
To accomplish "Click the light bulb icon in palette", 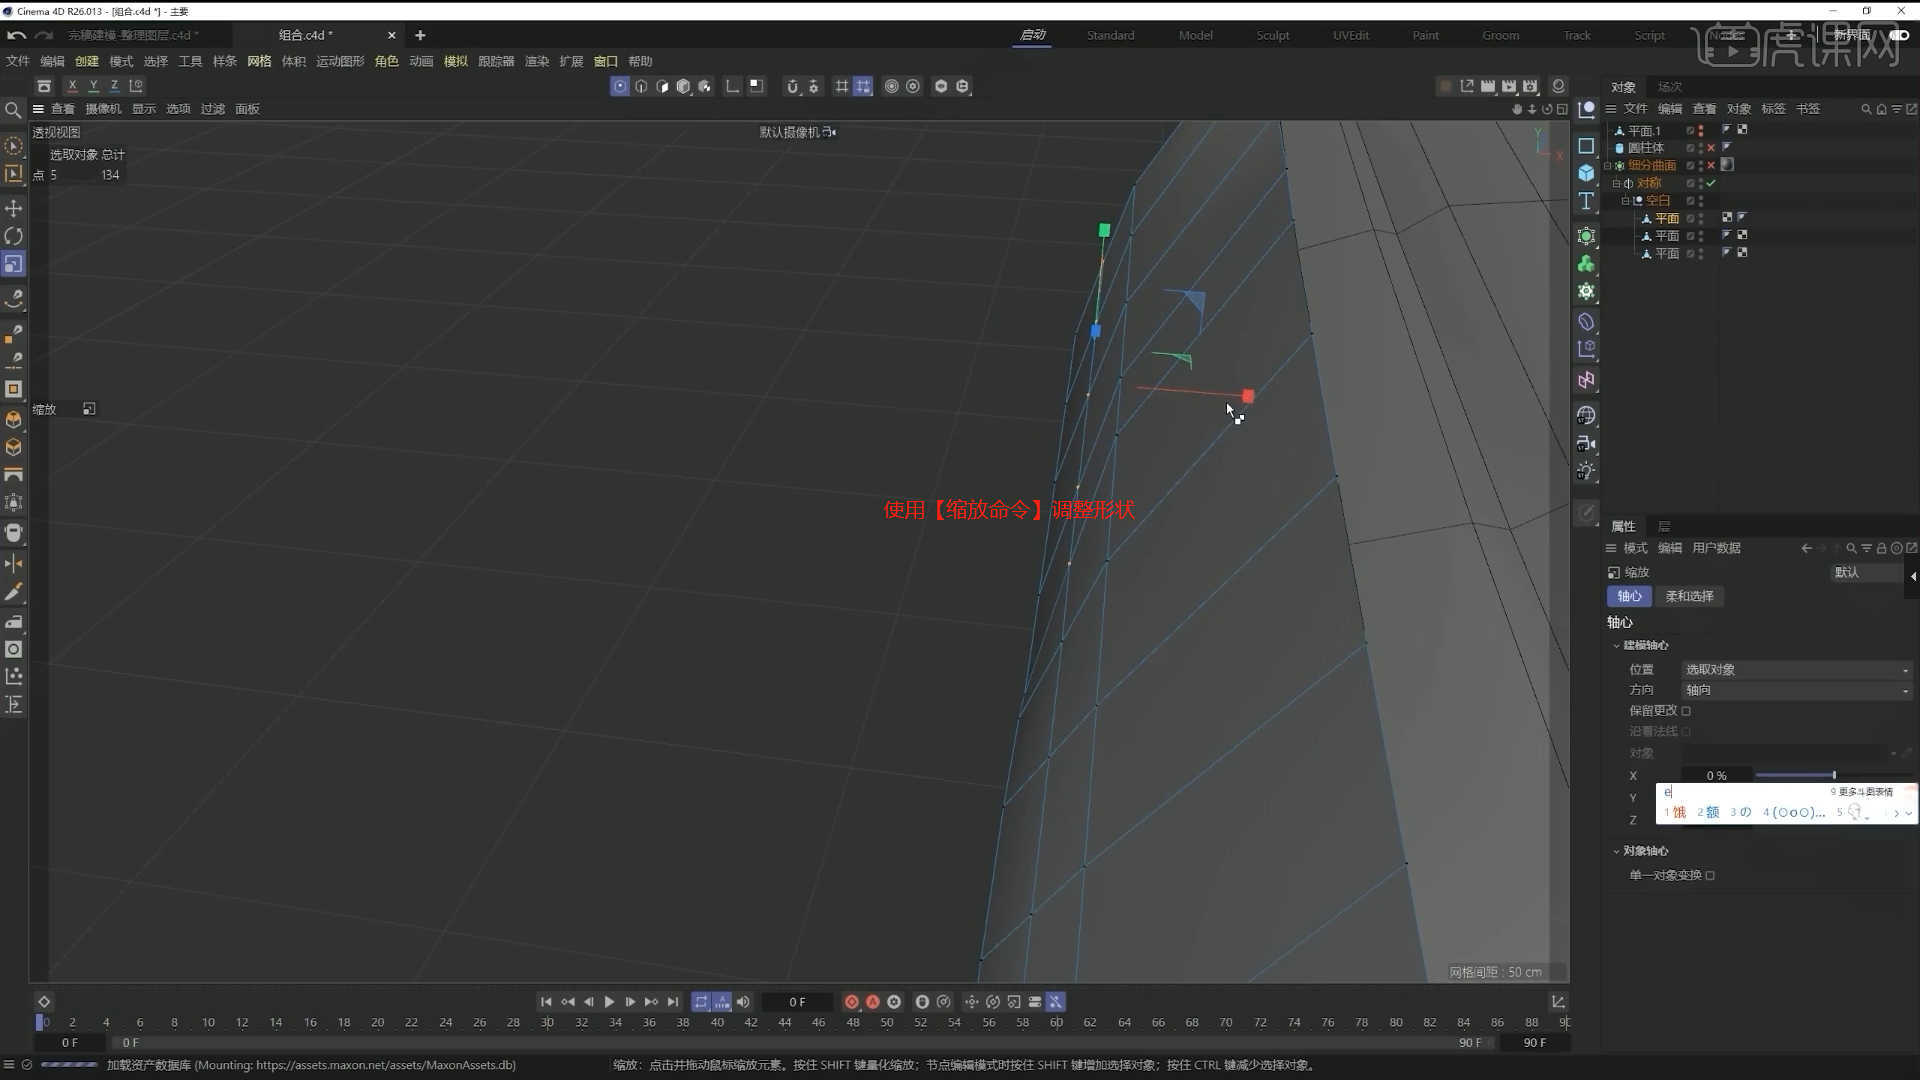I will pyautogui.click(x=1586, y=471).
